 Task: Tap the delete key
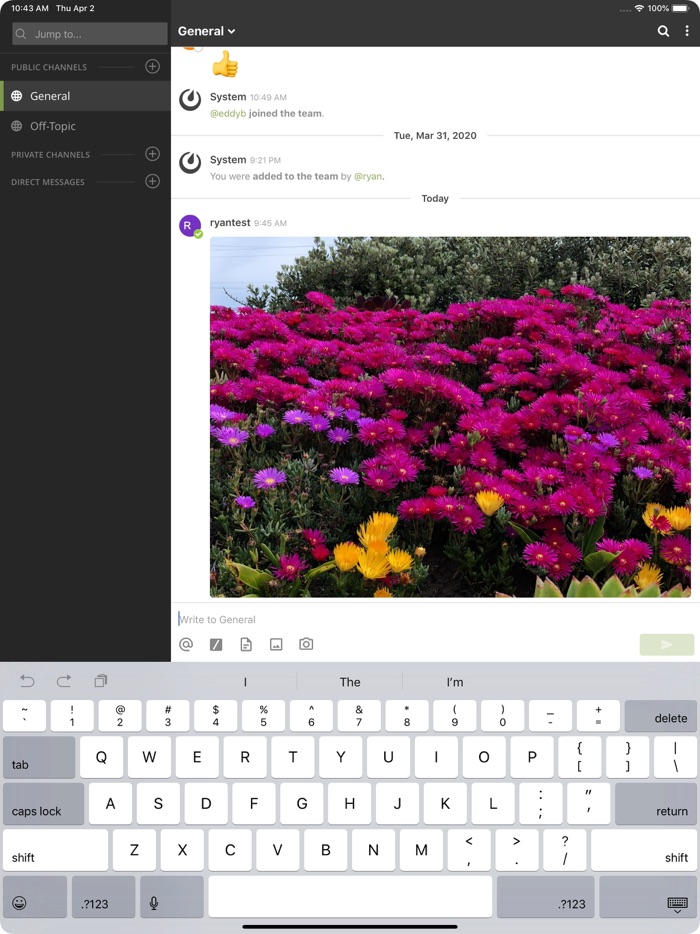click(x=661, y=716)
